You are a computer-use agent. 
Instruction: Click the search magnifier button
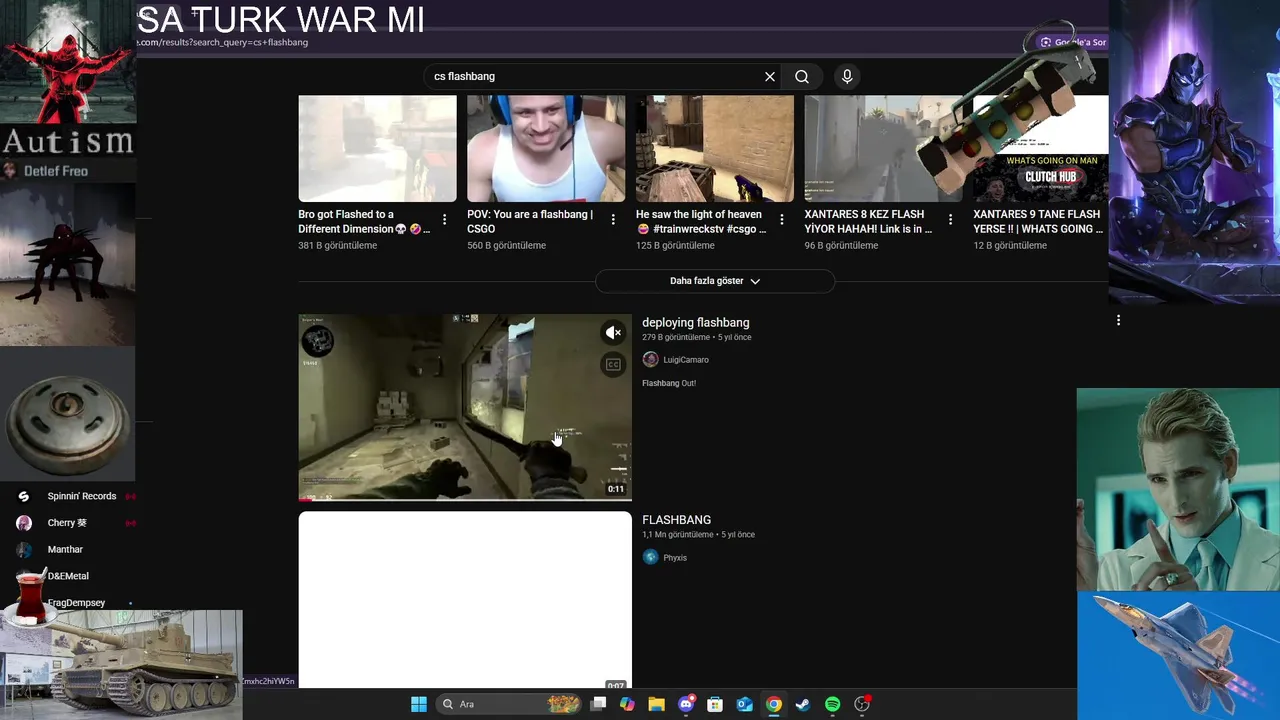click(x=802, y=77)
